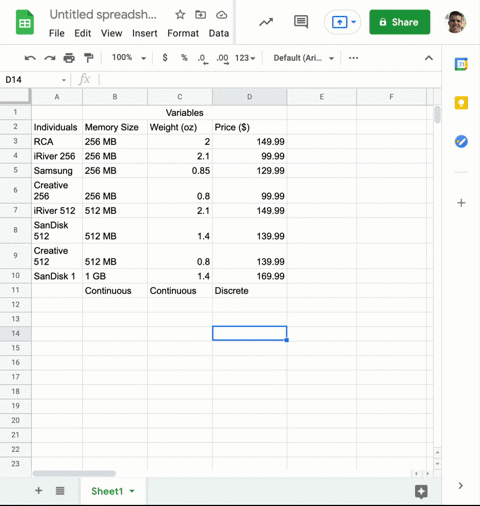Click the Untitled spreadsheet title
The width and height of the screenshot is (480, 506).
pyautogui.click(x=103, y=15)
